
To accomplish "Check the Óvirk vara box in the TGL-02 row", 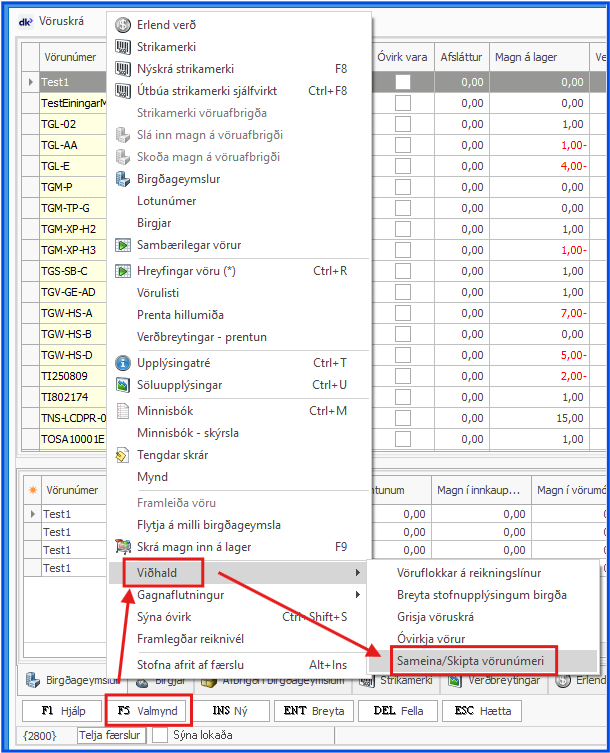I will pos(403,125).
